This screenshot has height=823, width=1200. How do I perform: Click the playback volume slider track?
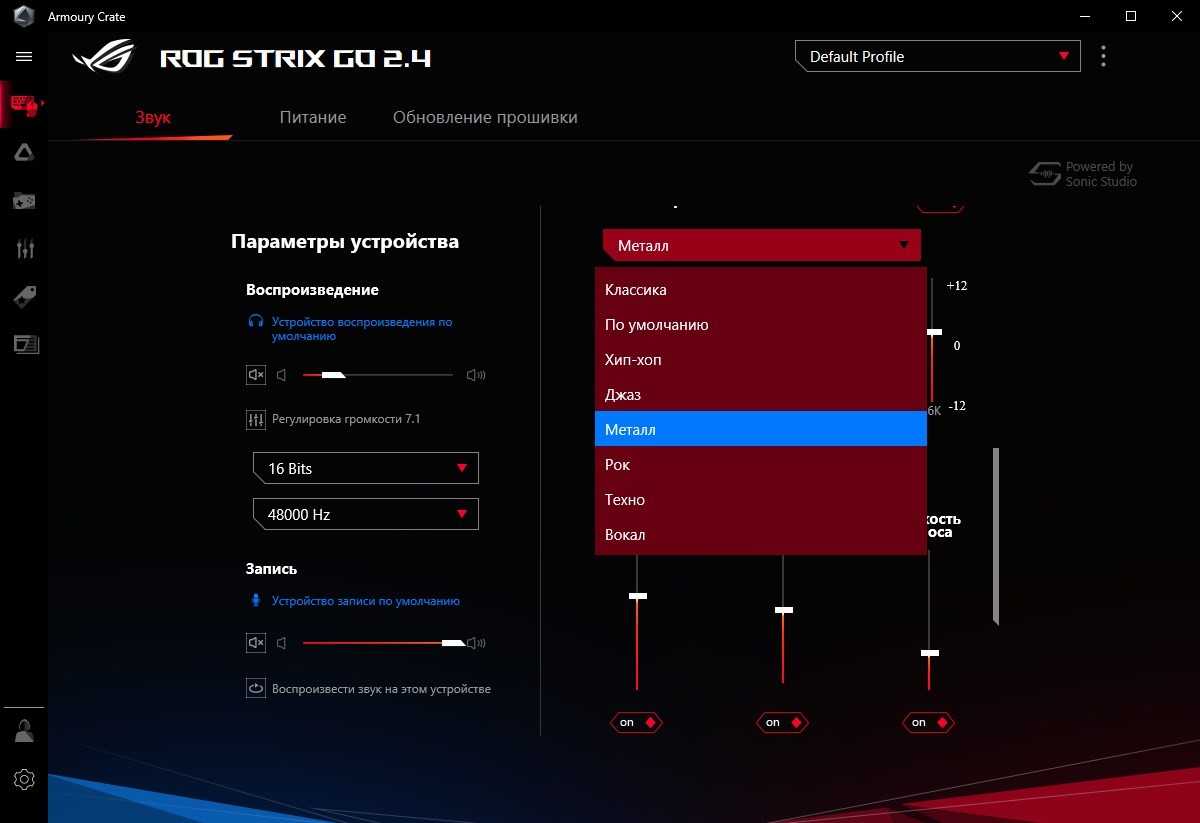pyautogui.click(x=400, y=375)
